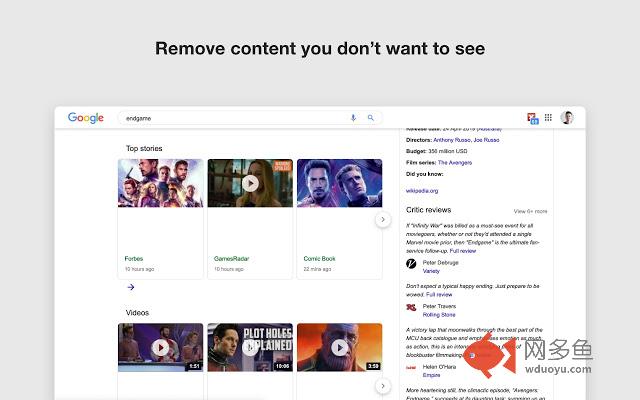Click the voice search microphone icon
Screen dimensions: 640x400
(x=353, y=118)
